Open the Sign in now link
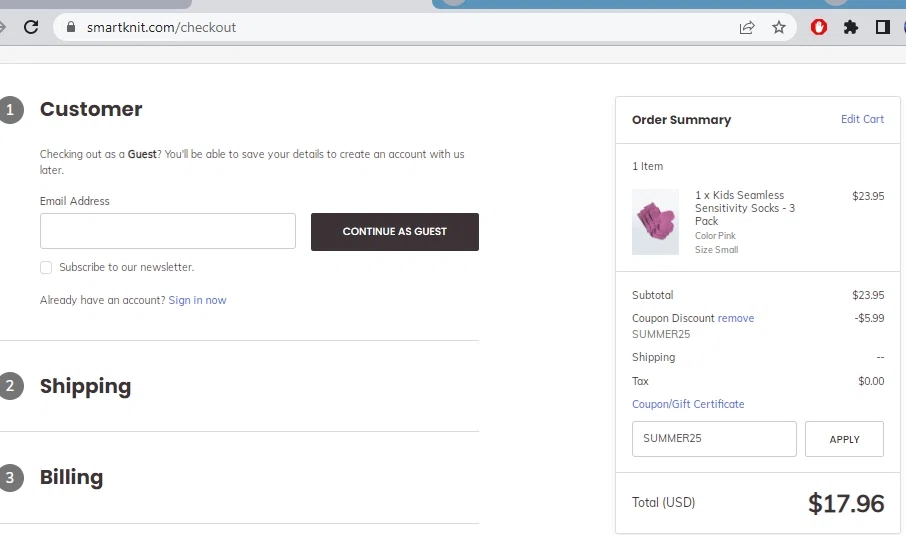The image size is (906, 535). 198,300
